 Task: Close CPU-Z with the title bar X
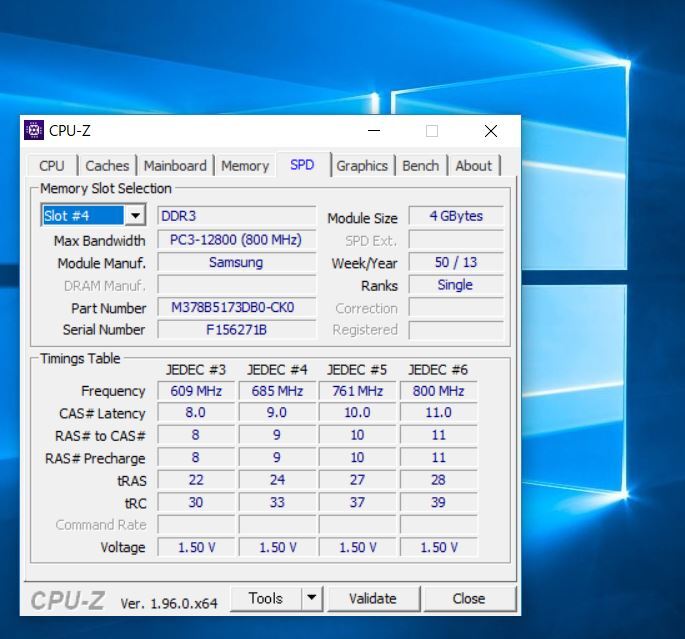click(x=491, y=131)
